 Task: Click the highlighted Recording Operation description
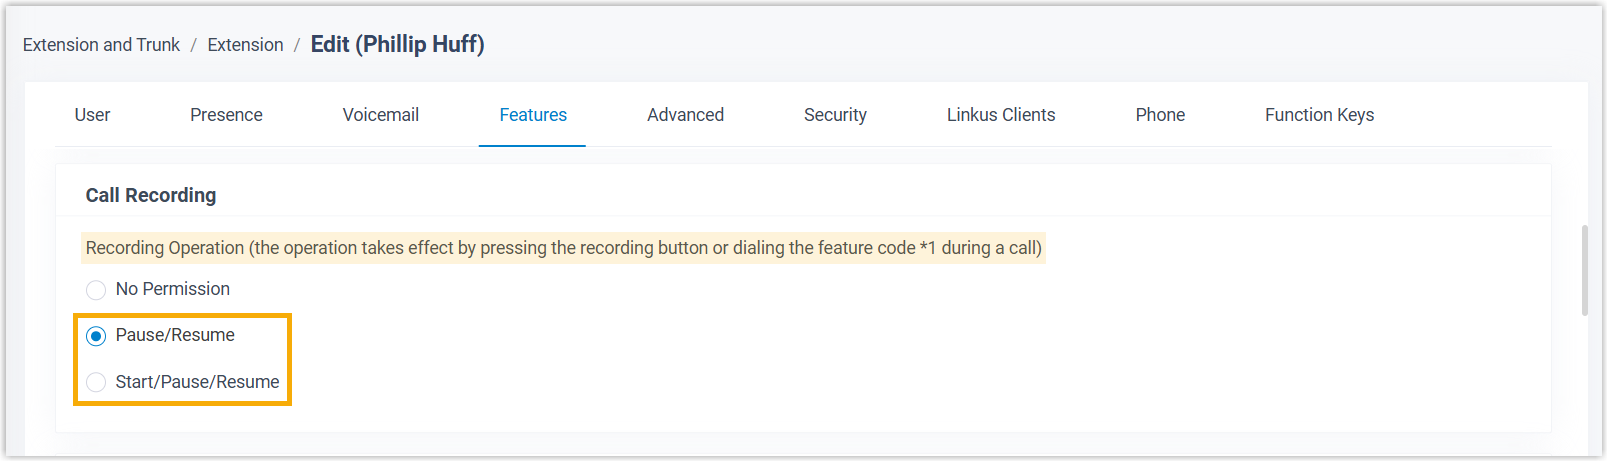coord(563,248)
